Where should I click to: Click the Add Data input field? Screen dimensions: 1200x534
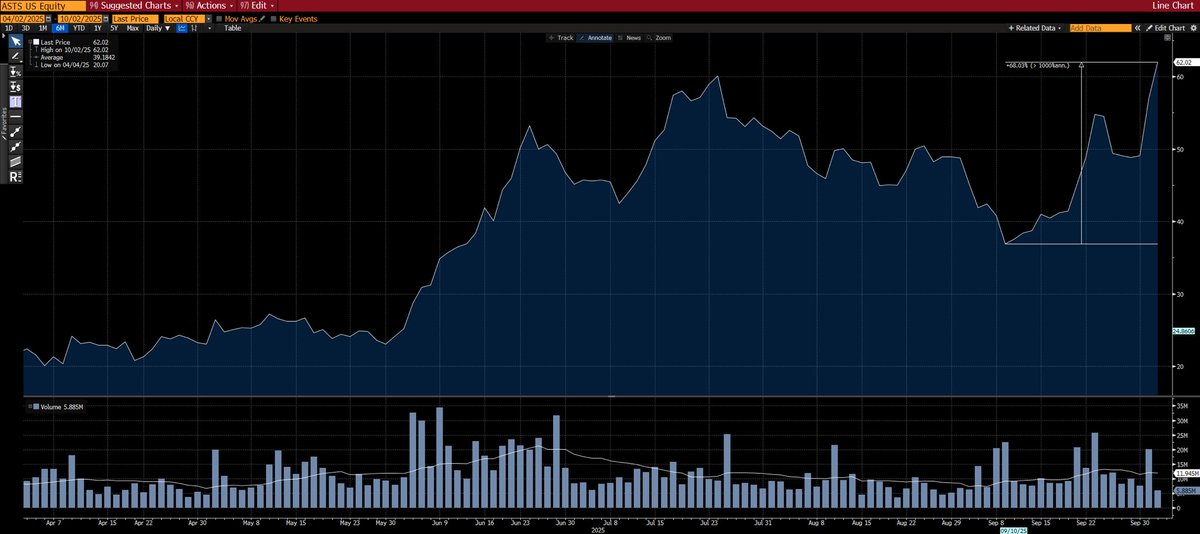click(x=1102, y=28)
